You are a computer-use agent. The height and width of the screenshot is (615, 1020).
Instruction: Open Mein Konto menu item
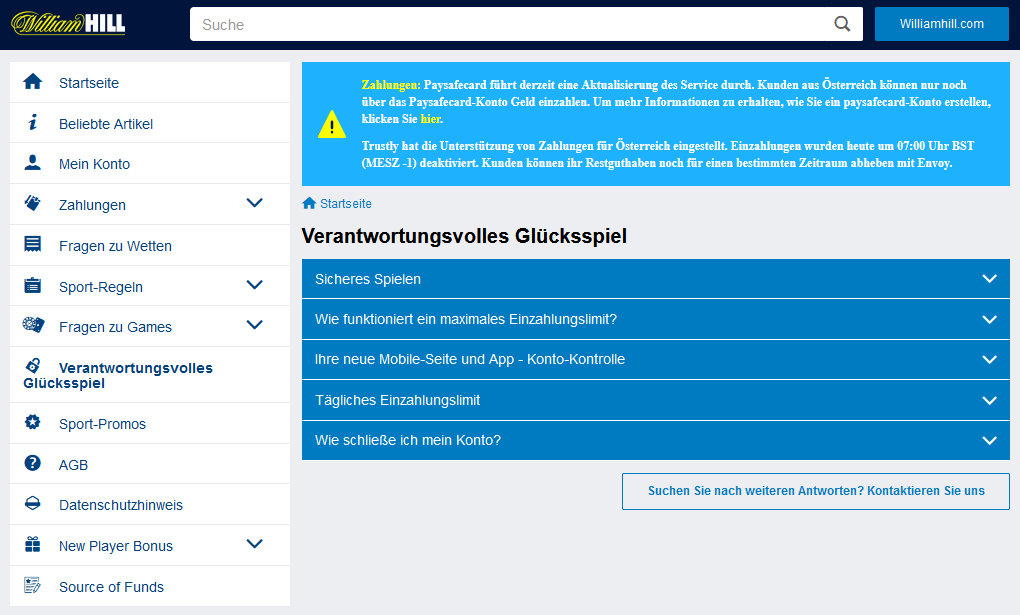tap(150, 163)
